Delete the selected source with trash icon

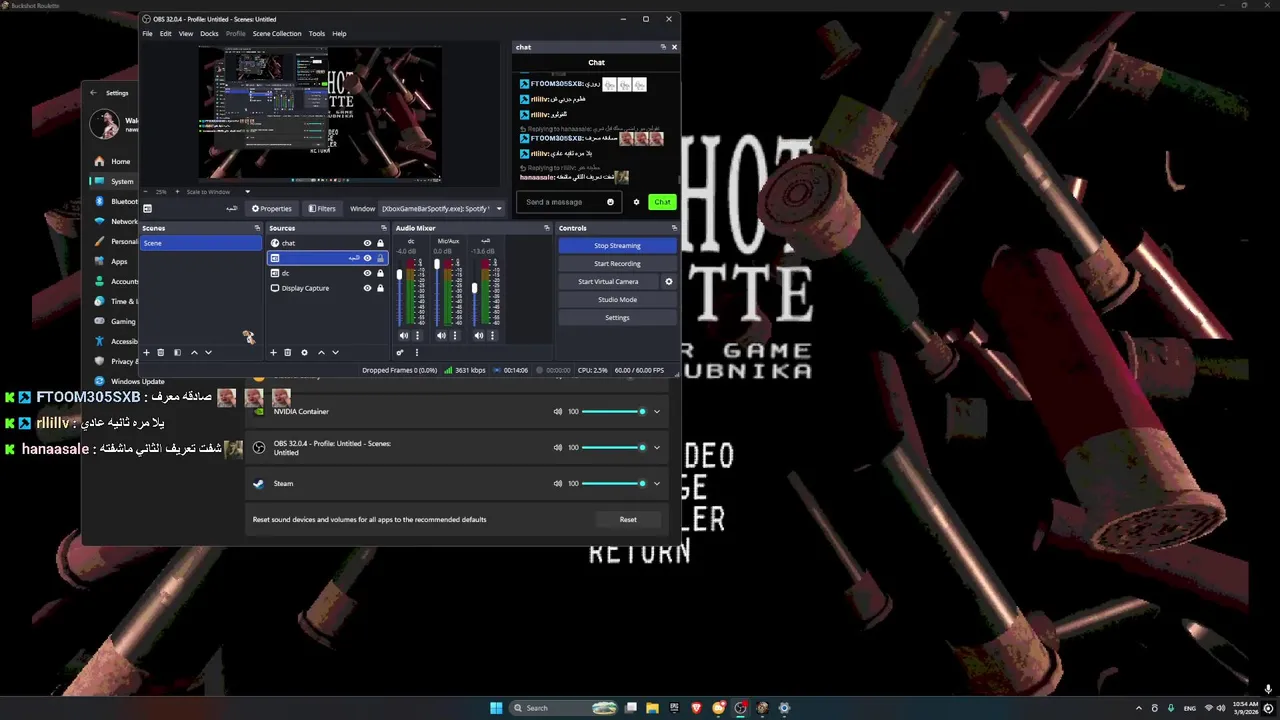pyautogui.click(x=287, y=352)
